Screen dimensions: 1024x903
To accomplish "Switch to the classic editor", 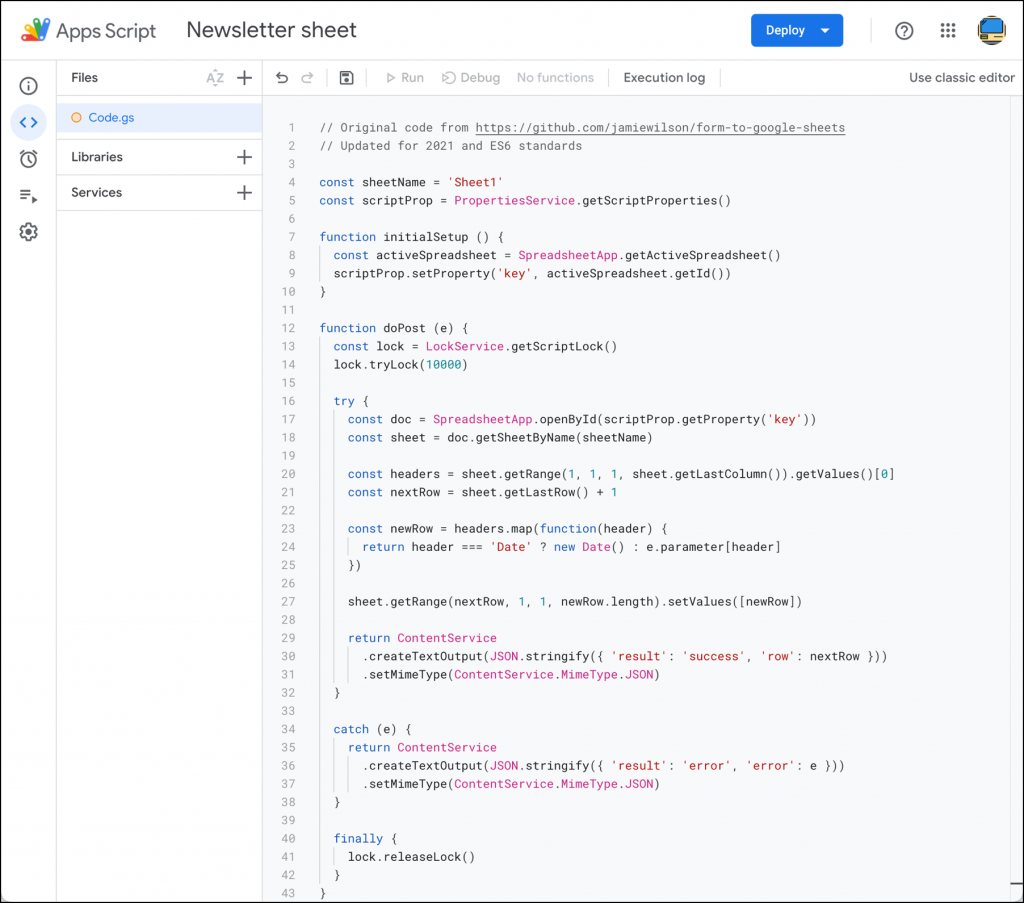I will coord(960,77).
